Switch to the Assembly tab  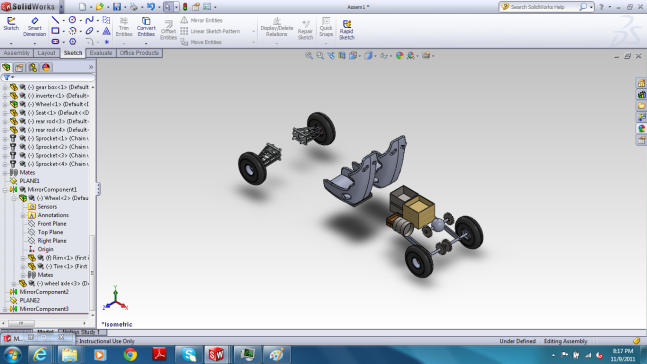(x=17, y=53)
